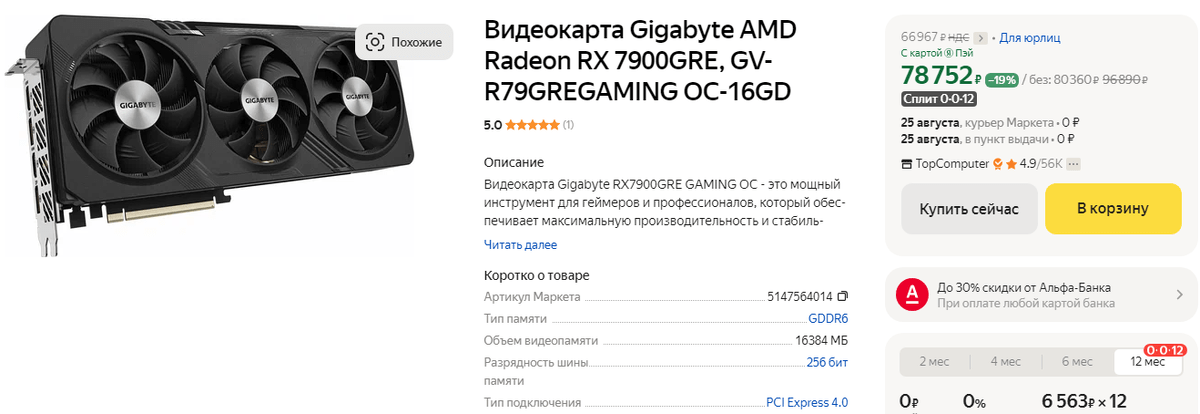This screenshot has height=414, width=1200.
Task: Switch to the 6 мес installment term
Action: click(x=1077, y=362)
